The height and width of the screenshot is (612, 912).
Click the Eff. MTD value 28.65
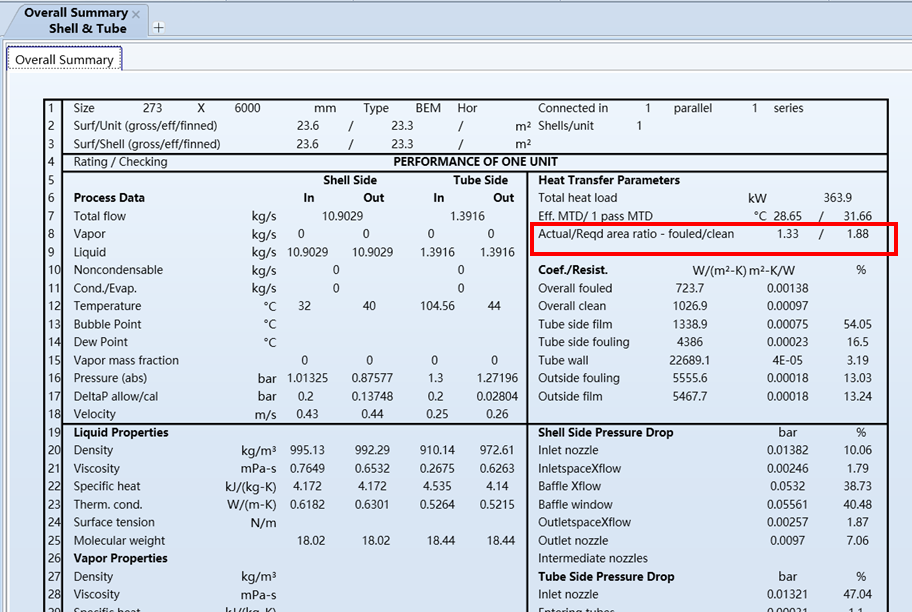click(788, 216)
